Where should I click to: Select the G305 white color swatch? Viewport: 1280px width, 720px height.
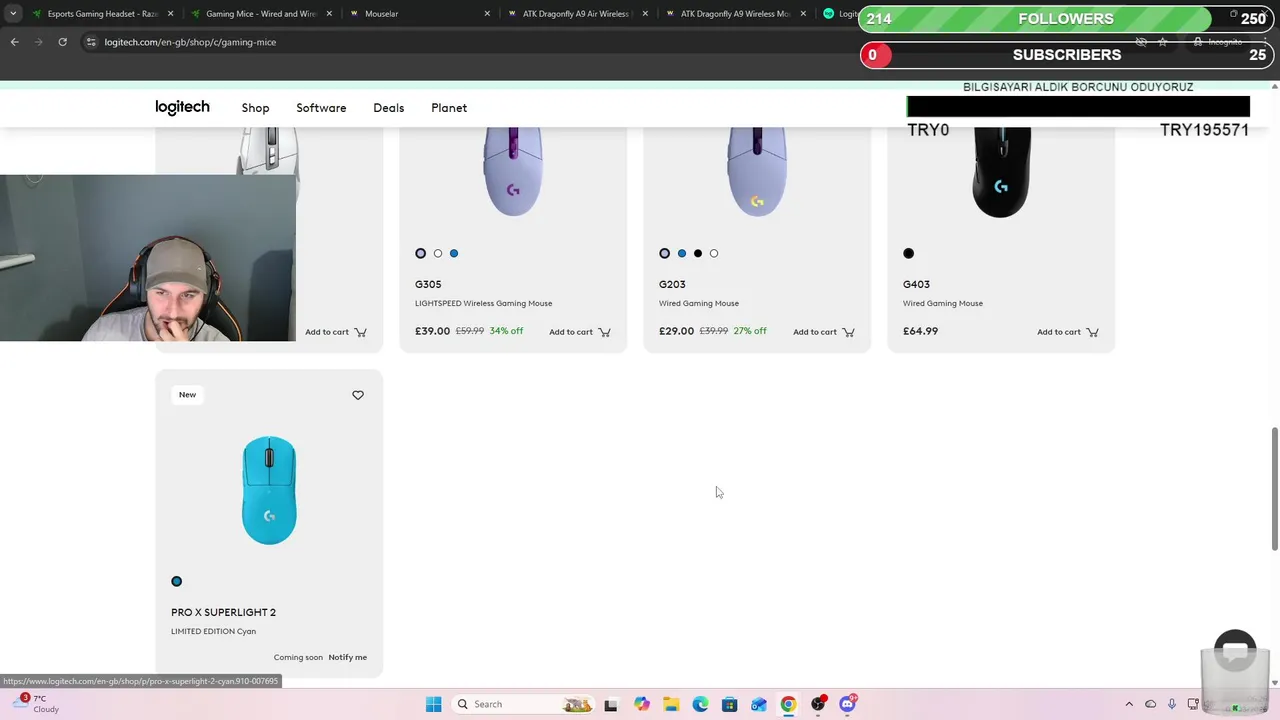click(437, 253)
